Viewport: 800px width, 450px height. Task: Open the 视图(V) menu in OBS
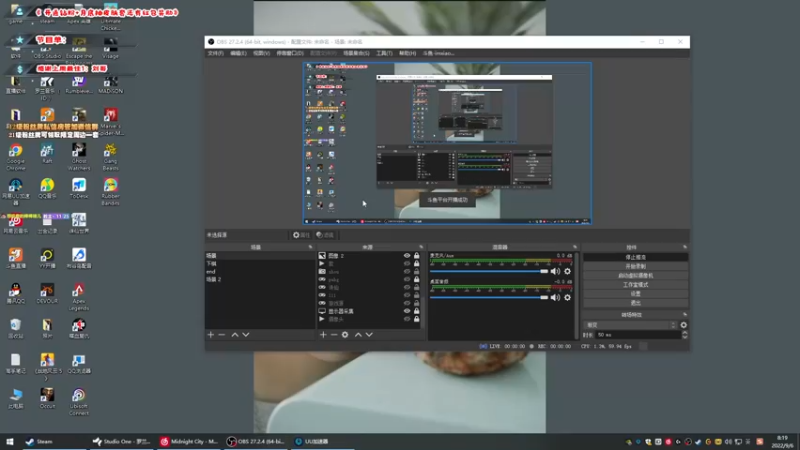261,53
